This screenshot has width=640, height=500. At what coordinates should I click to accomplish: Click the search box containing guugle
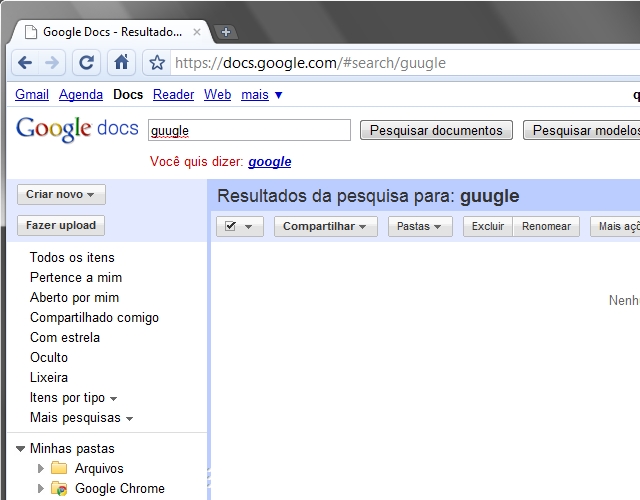[249, 130]
